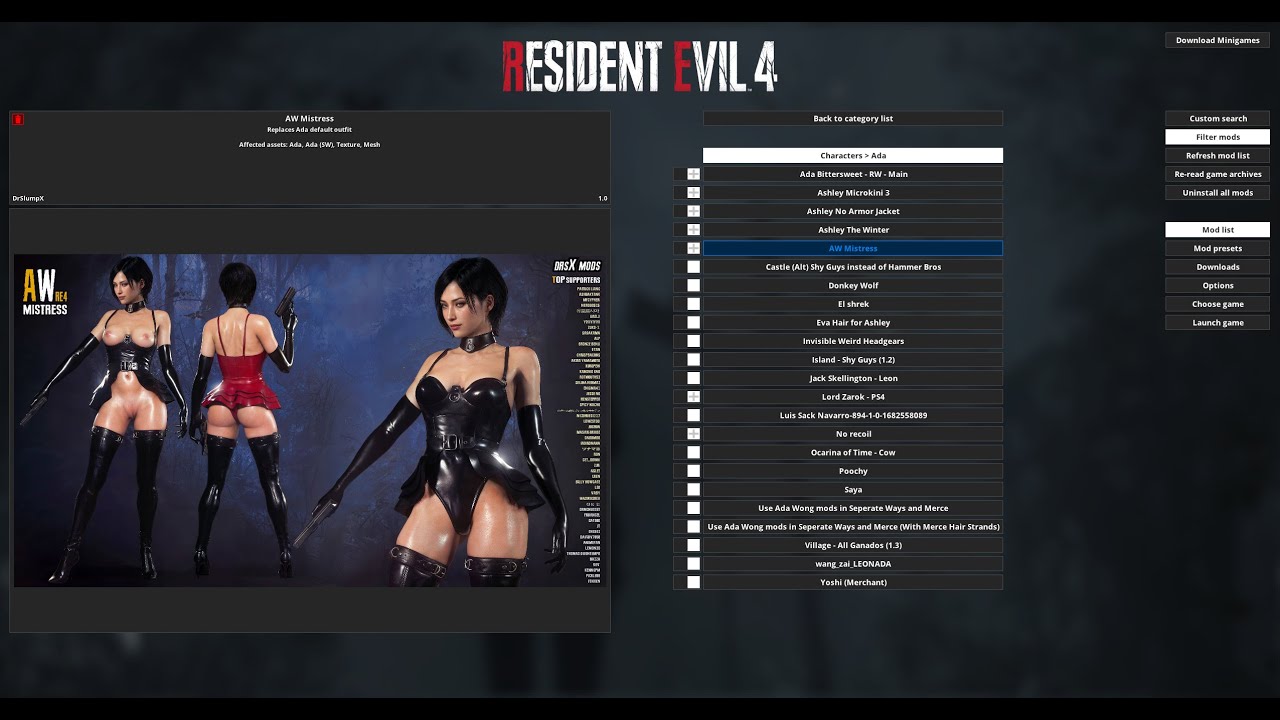The image size is (1280, 720).
Task: Select the Ada Bittersweet - RW - Main row
Action: pos(853,174)
